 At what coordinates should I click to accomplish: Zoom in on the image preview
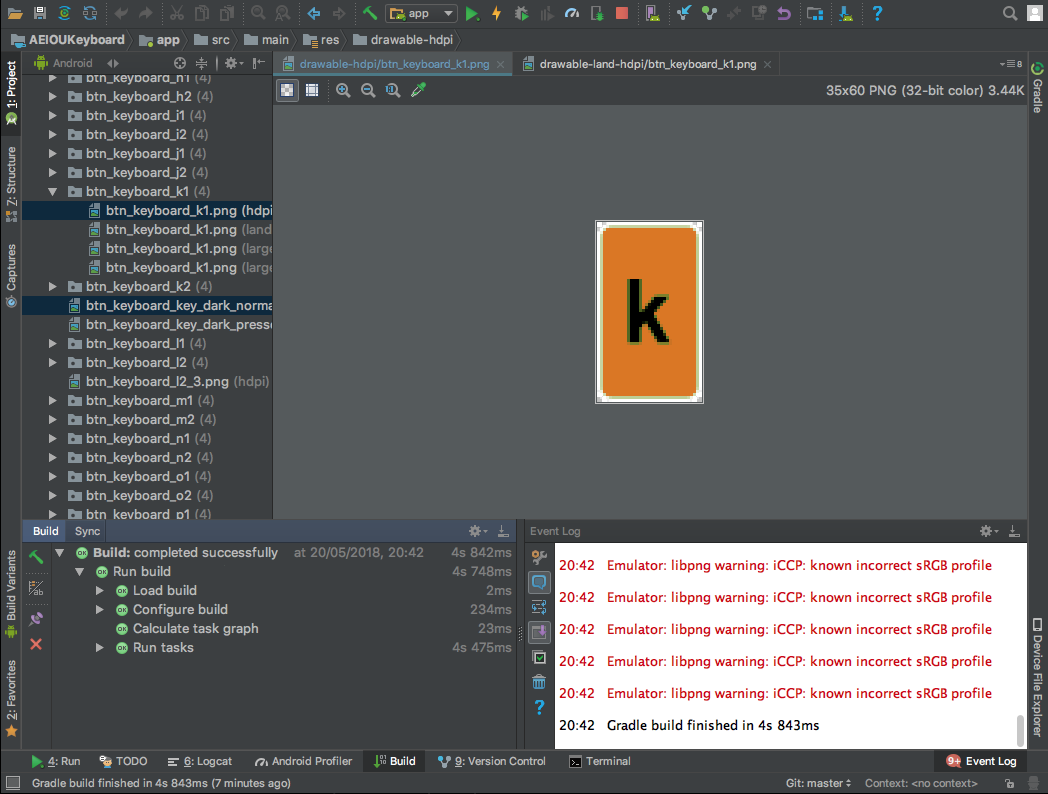coord(343,90)
